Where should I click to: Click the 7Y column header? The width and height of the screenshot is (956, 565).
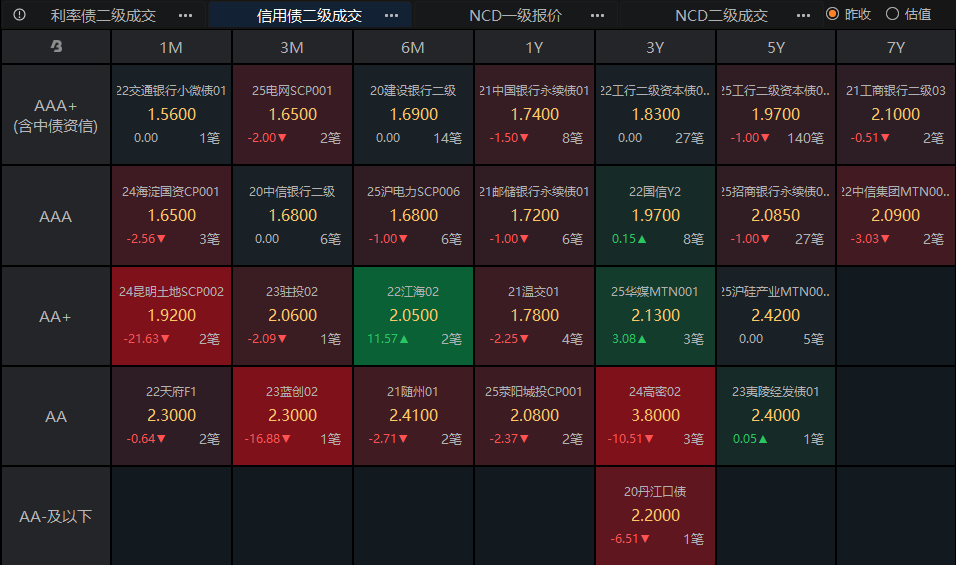(896, 47)
